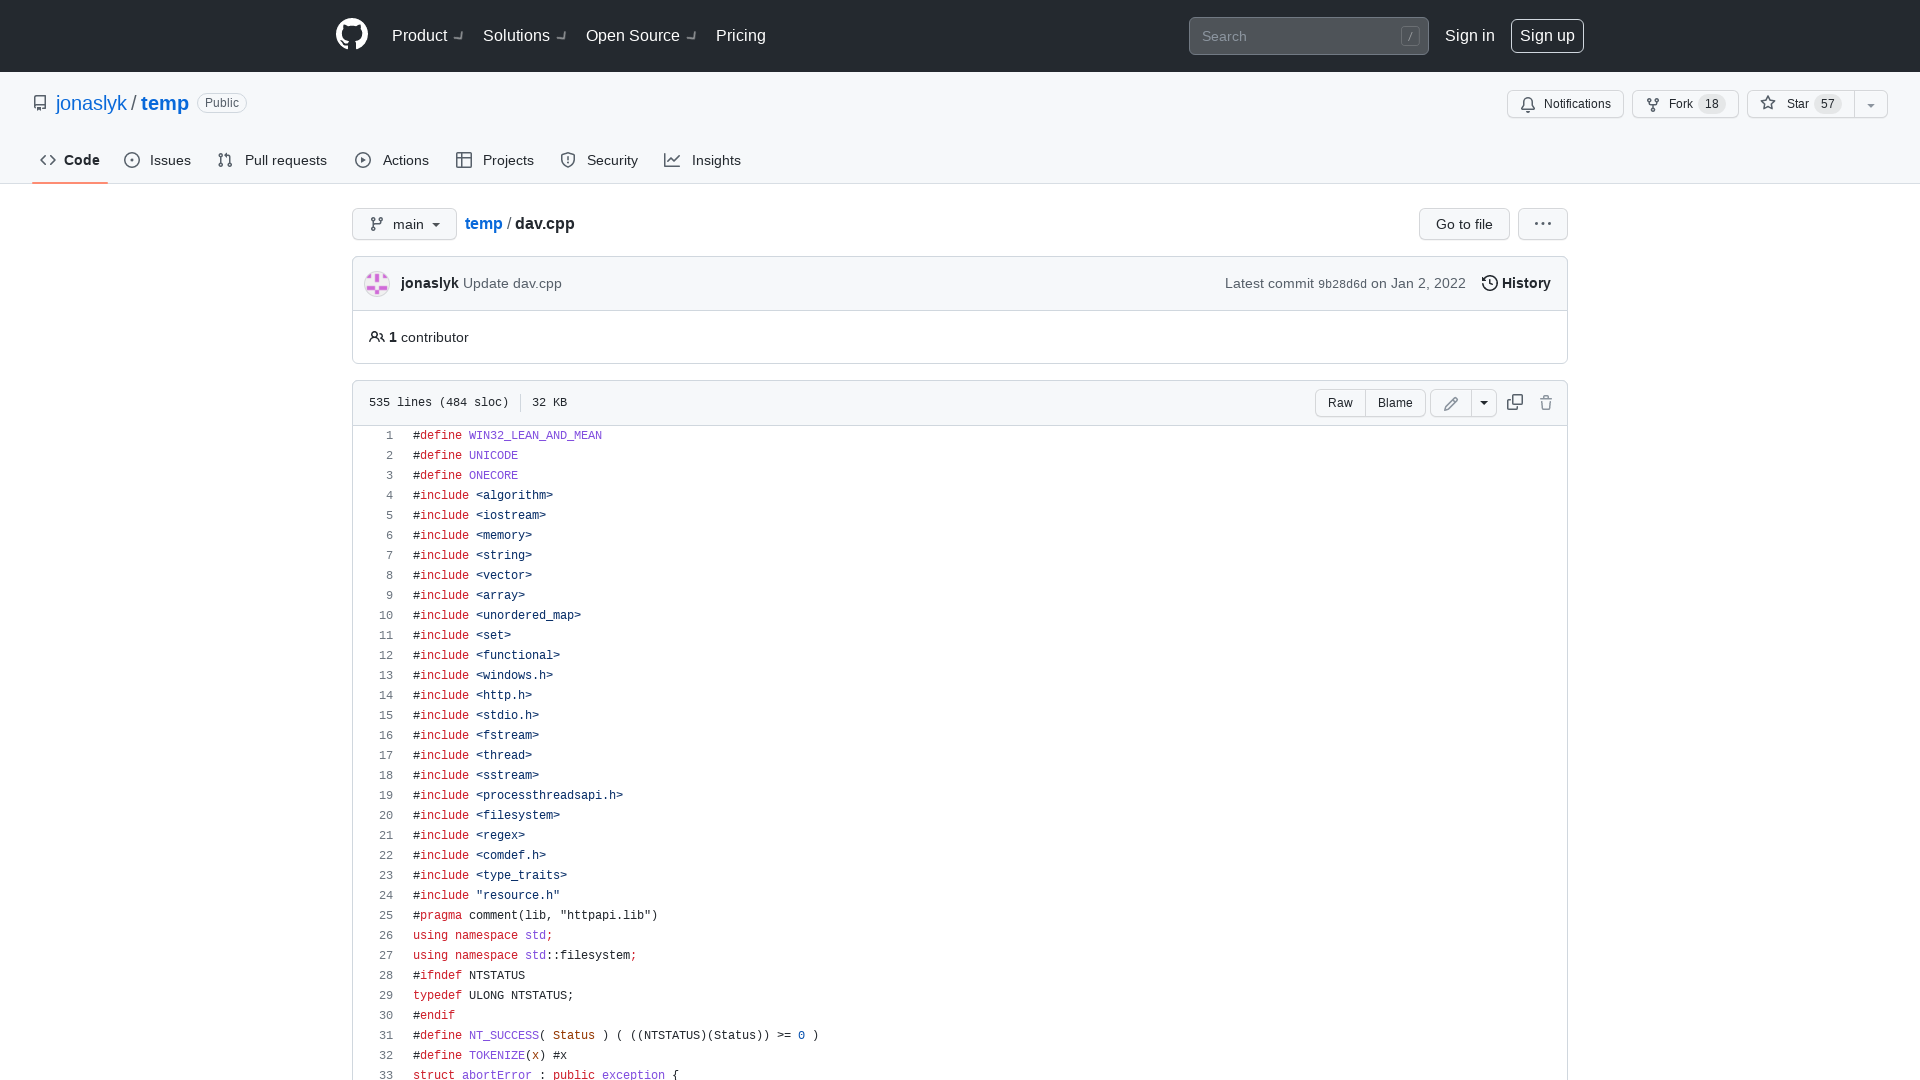1920x1080 pixels.
Task: Focus the Search input field
Action: click(x=1308, y=36)
